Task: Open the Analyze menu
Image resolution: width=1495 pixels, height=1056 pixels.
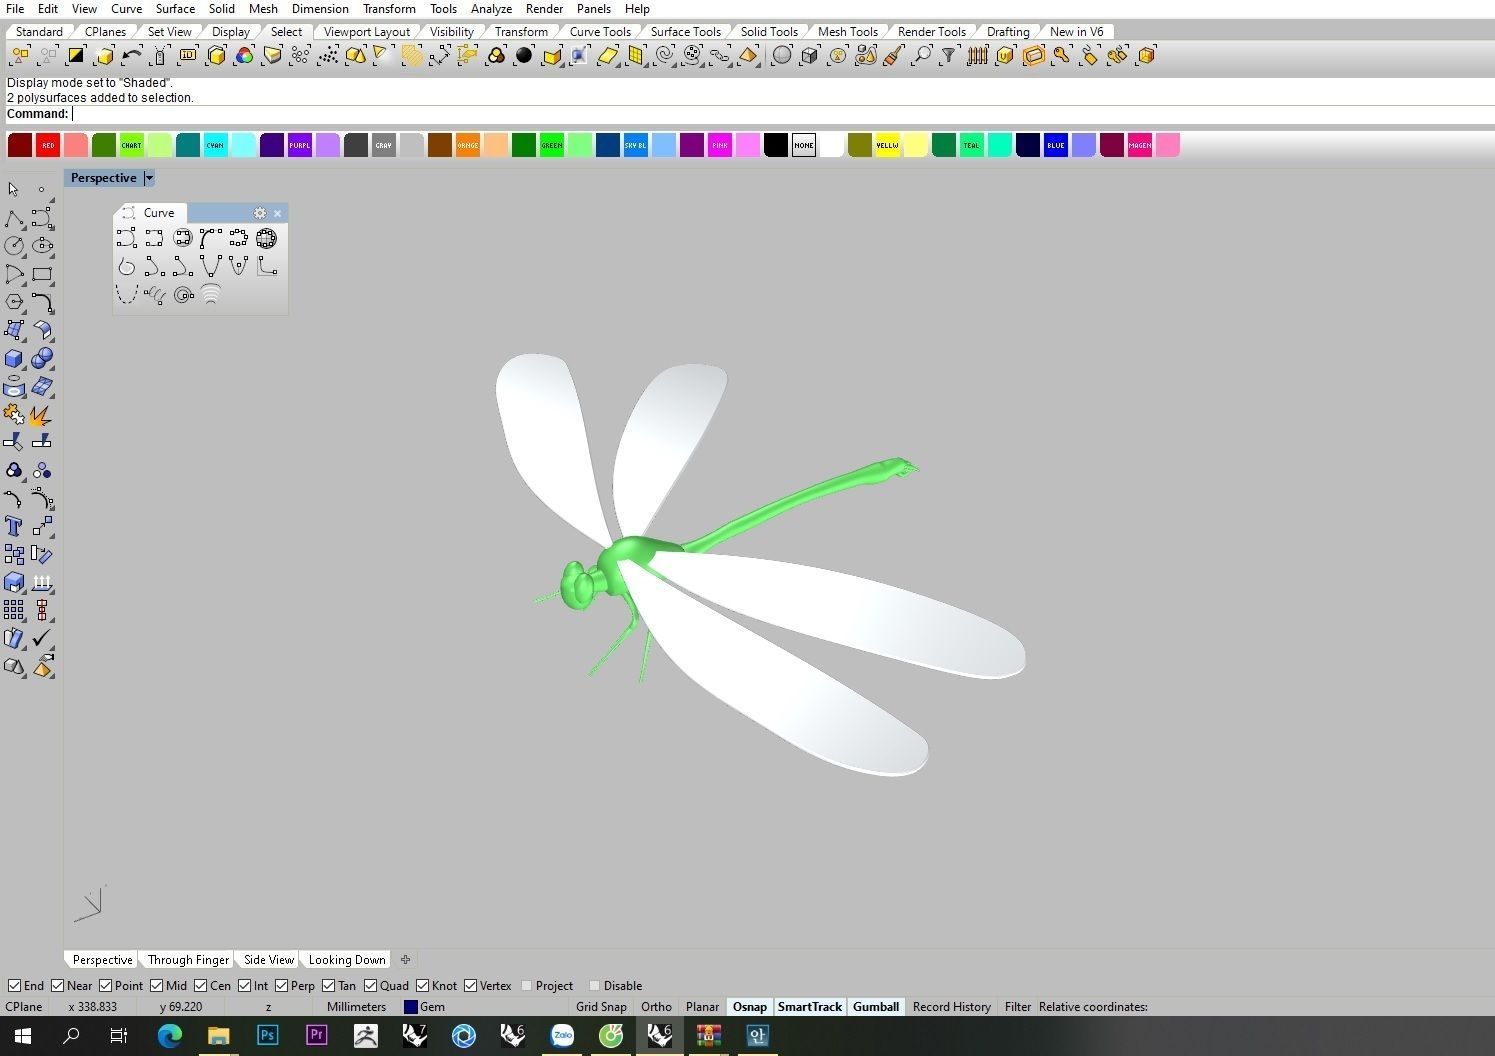Action: click(491, 8)
